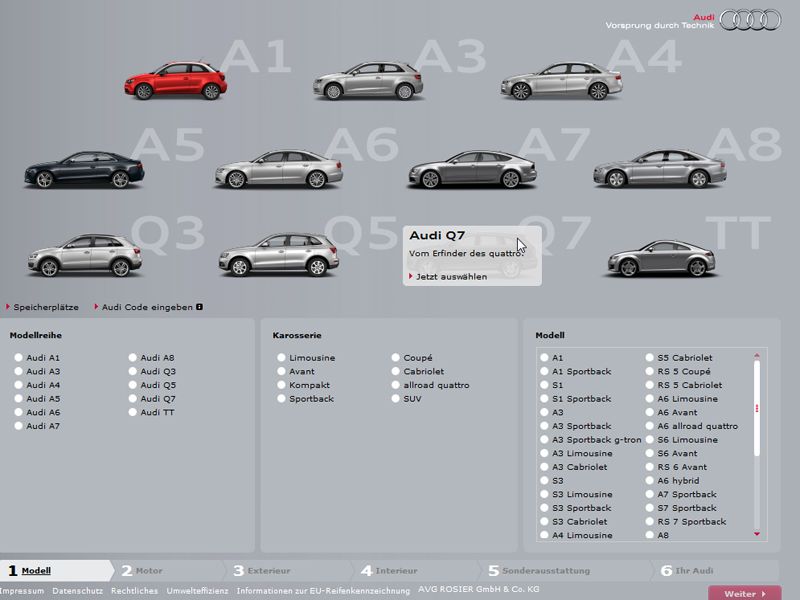The height and width of the screenshot is (600, 800).
Task: Select the RS 7 Sportback model
Action: pos(649,521)
